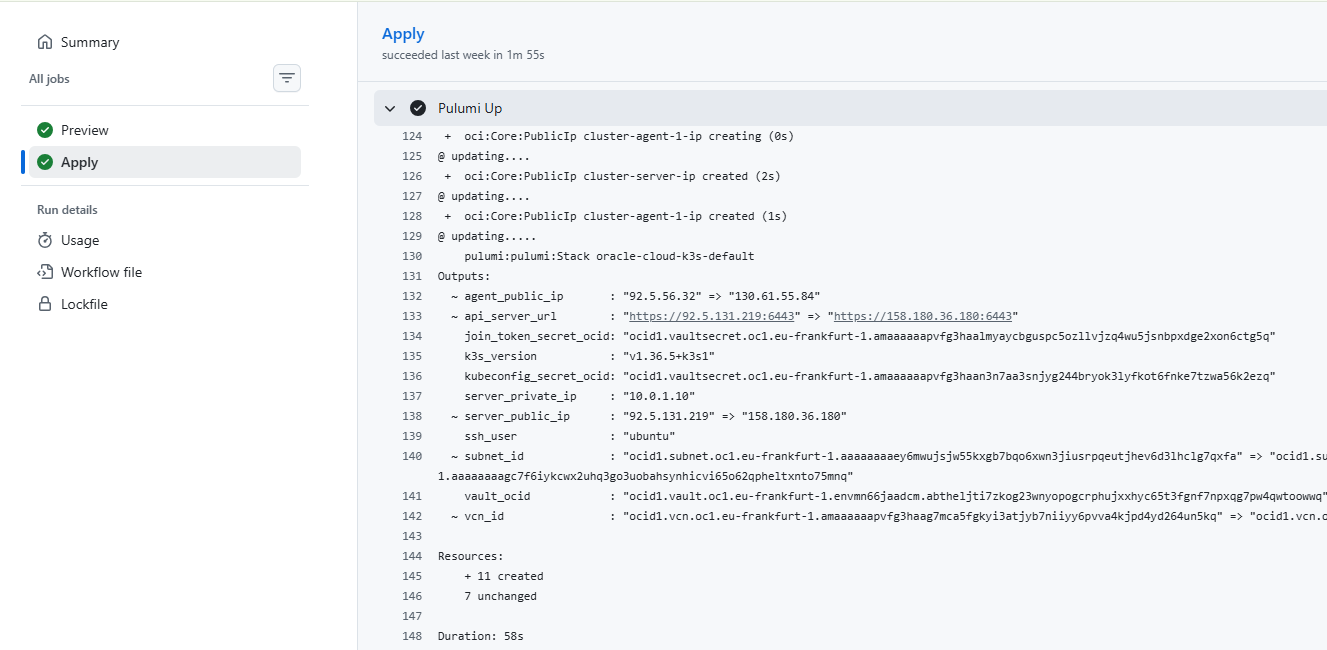1327x650 pixels.
Task: Click the Summary home icon
Action: (x=45, y=42)
